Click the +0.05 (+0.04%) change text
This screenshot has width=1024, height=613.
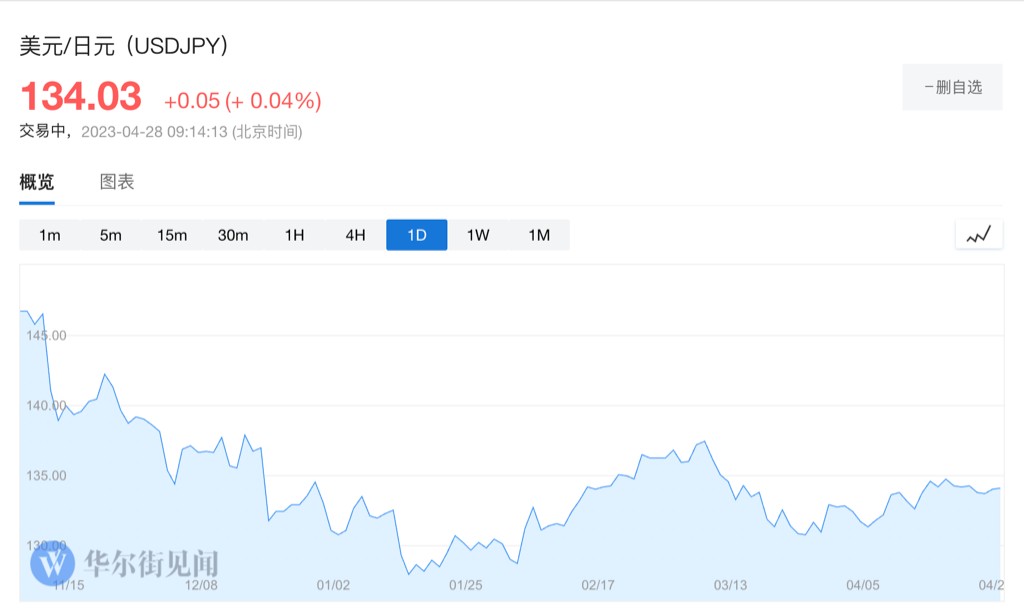click(243, 100)
